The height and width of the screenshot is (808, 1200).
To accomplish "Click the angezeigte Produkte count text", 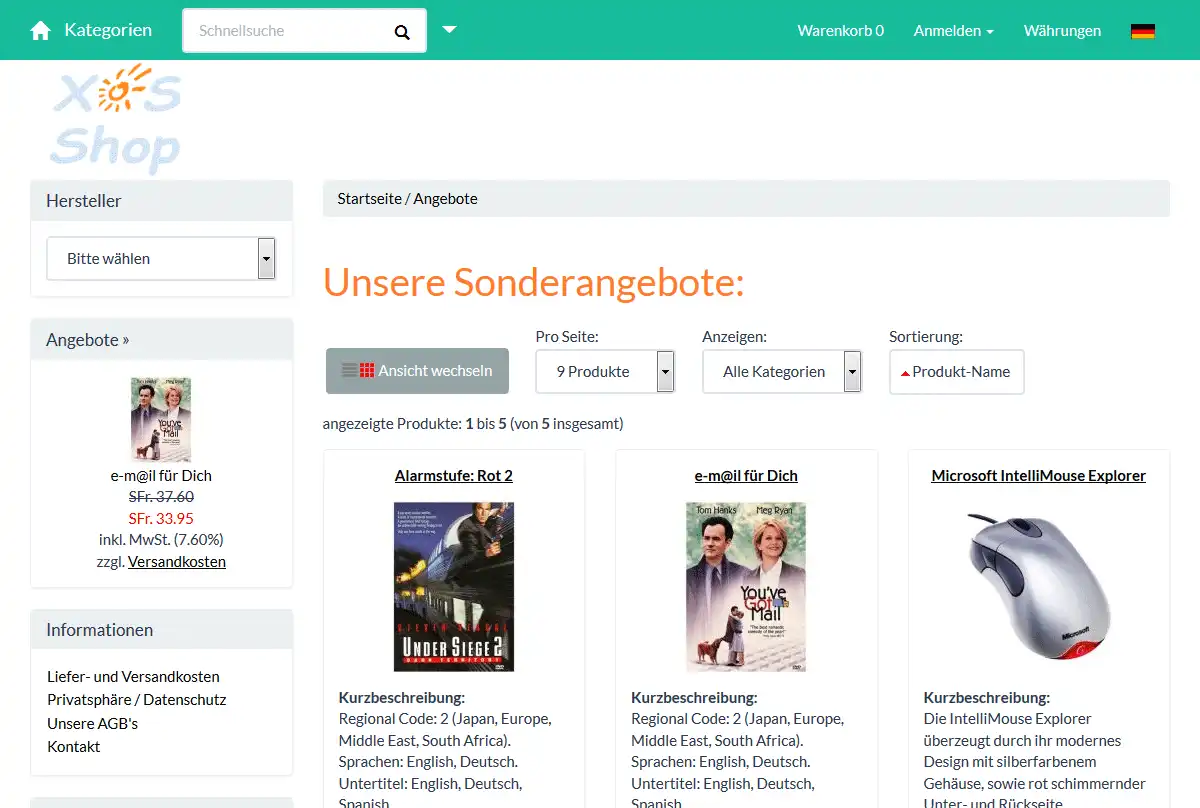I will pyautogui.click(x=473, y=424).
